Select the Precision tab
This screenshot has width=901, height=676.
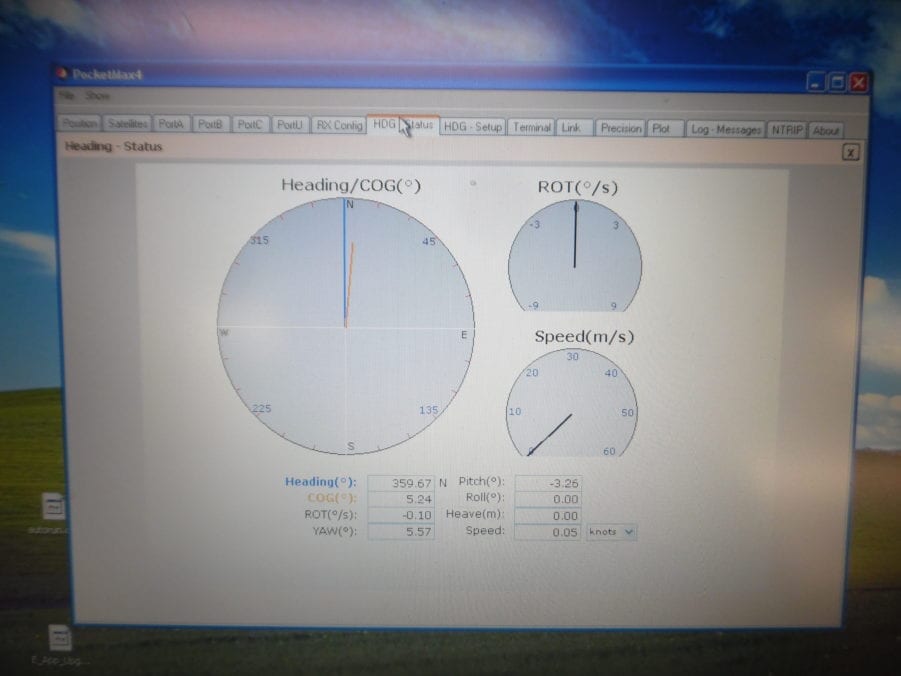pyautogui.click(x=621, y=128)
